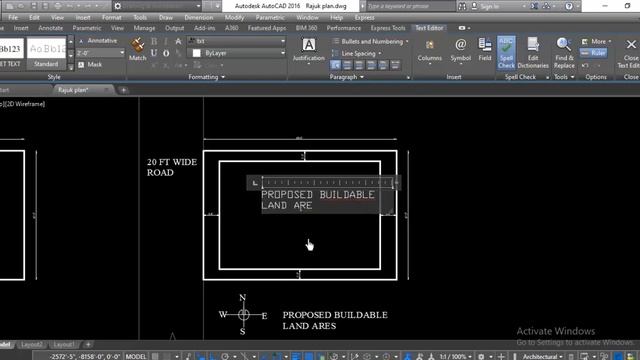Click the Match text formatting icon
The image size is (640, 360).
138,49
